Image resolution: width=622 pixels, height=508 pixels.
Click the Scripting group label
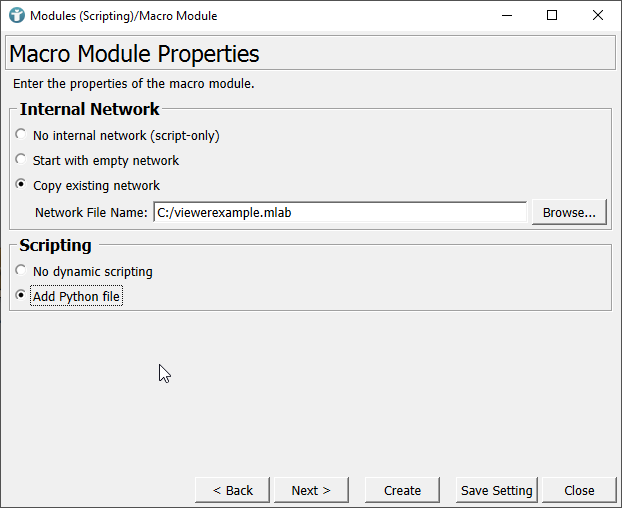tap(55, 245)
